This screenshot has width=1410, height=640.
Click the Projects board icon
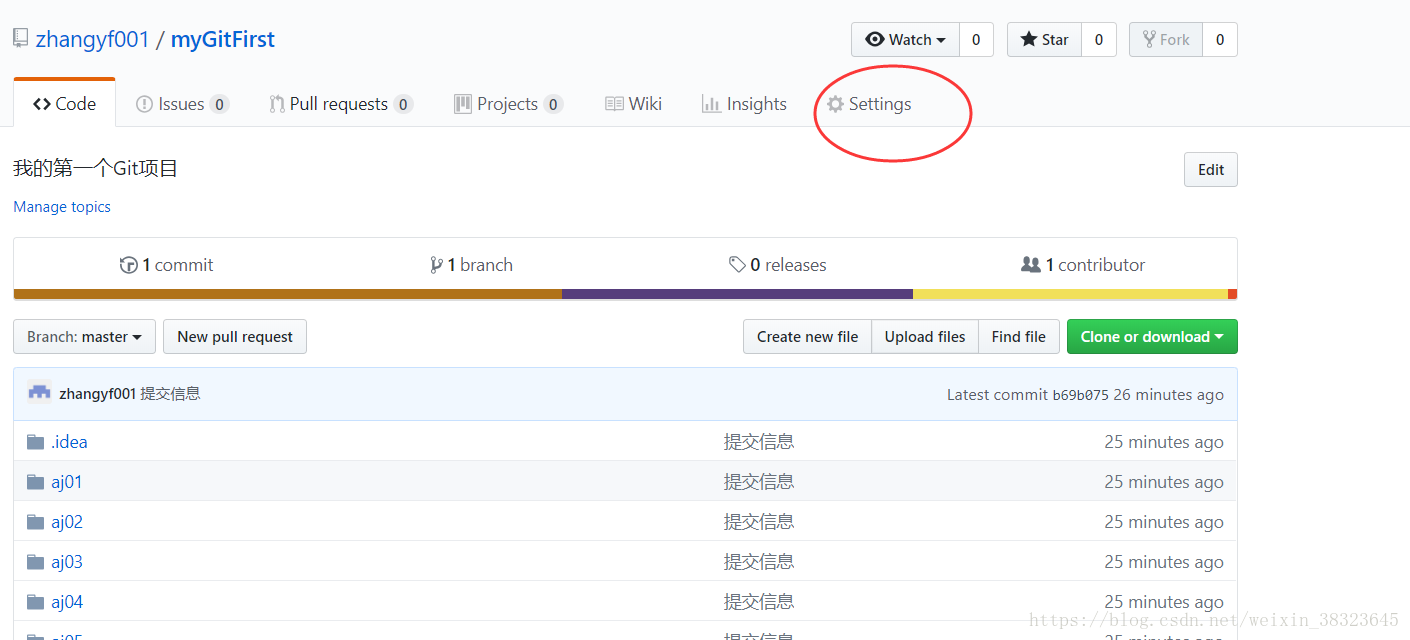(463, 104)
